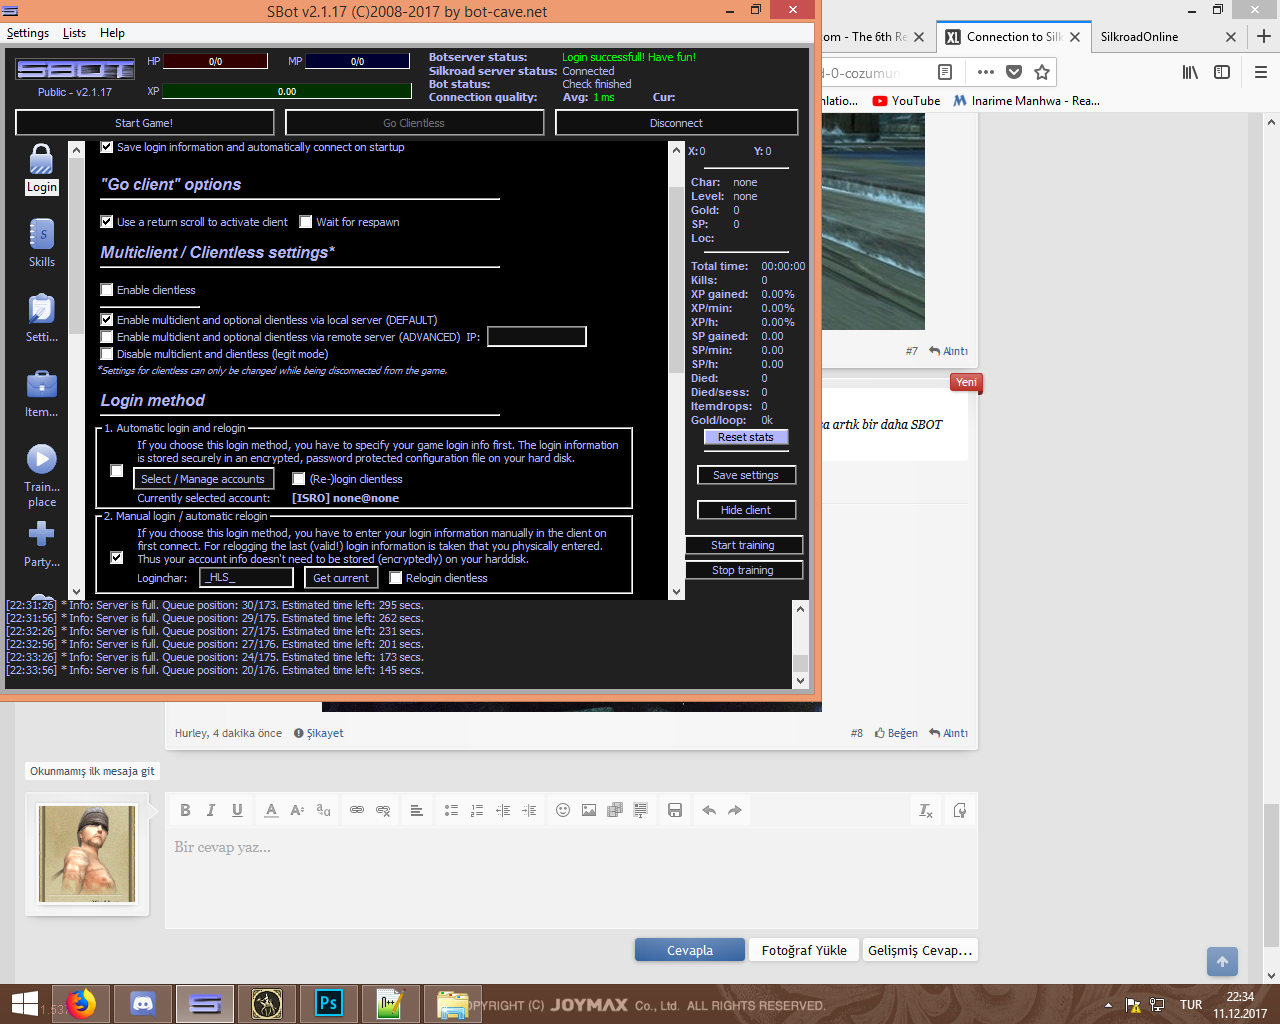The width and height of the screenshot is (1280, 1024).
Task: Click the Items briefcase icon
Action: (x=41, y=384)
